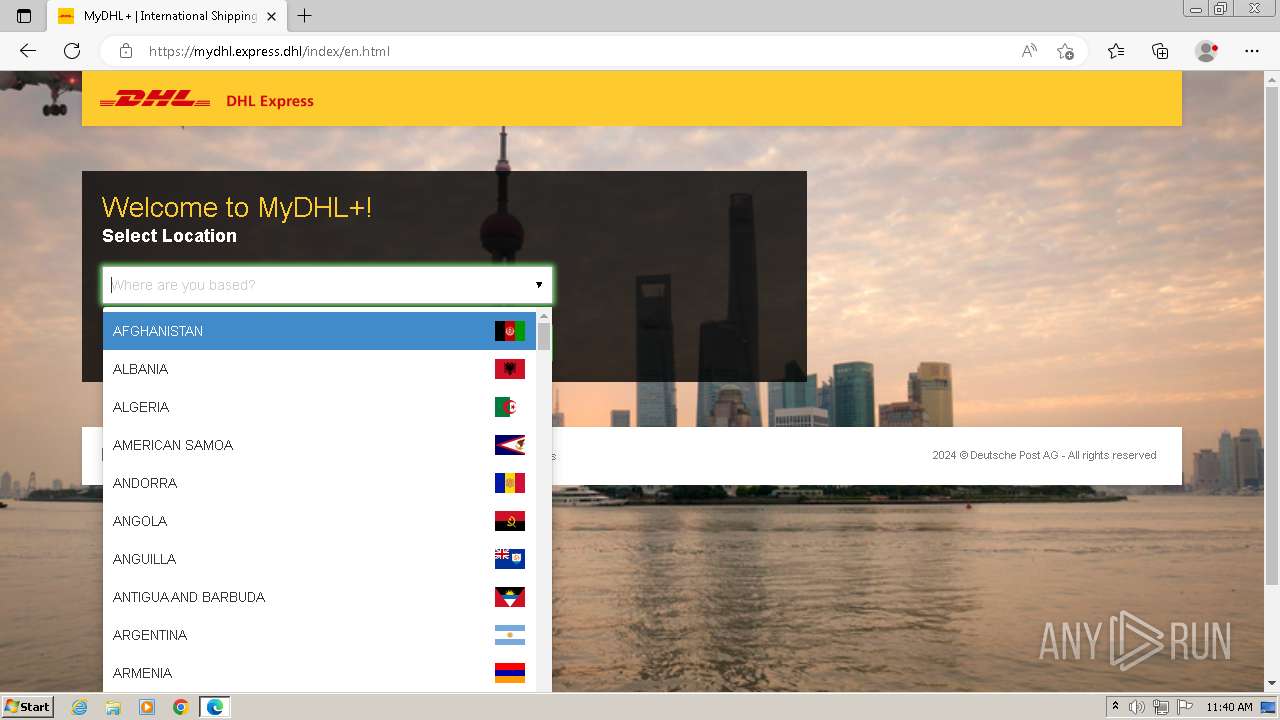This screenshot has height=720, width=1280.
Task: Click the DHL logo in header
Action: (x=155, y=99)
